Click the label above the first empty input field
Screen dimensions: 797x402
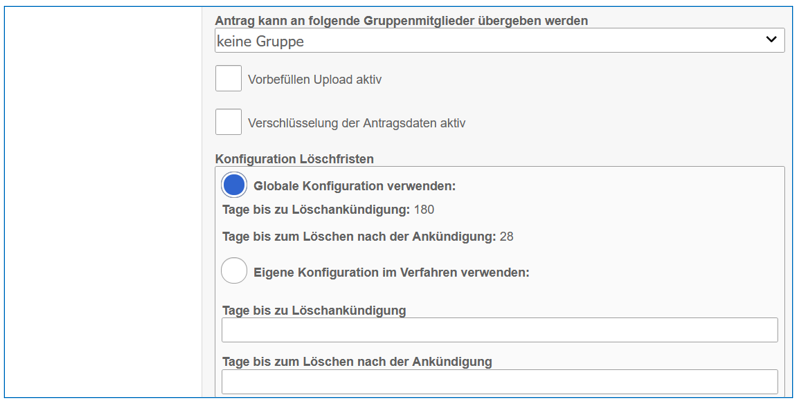[314, 310]
